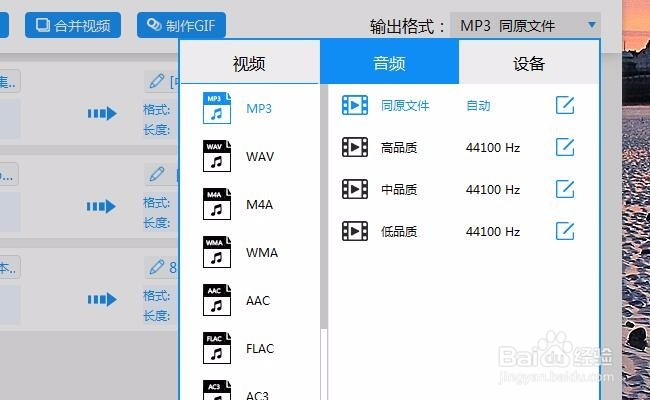Image resolution: width=650 pixels, height=400 pixels.
Task: Edit the 中品质 preset settings
Action: (x=565, y=189)
